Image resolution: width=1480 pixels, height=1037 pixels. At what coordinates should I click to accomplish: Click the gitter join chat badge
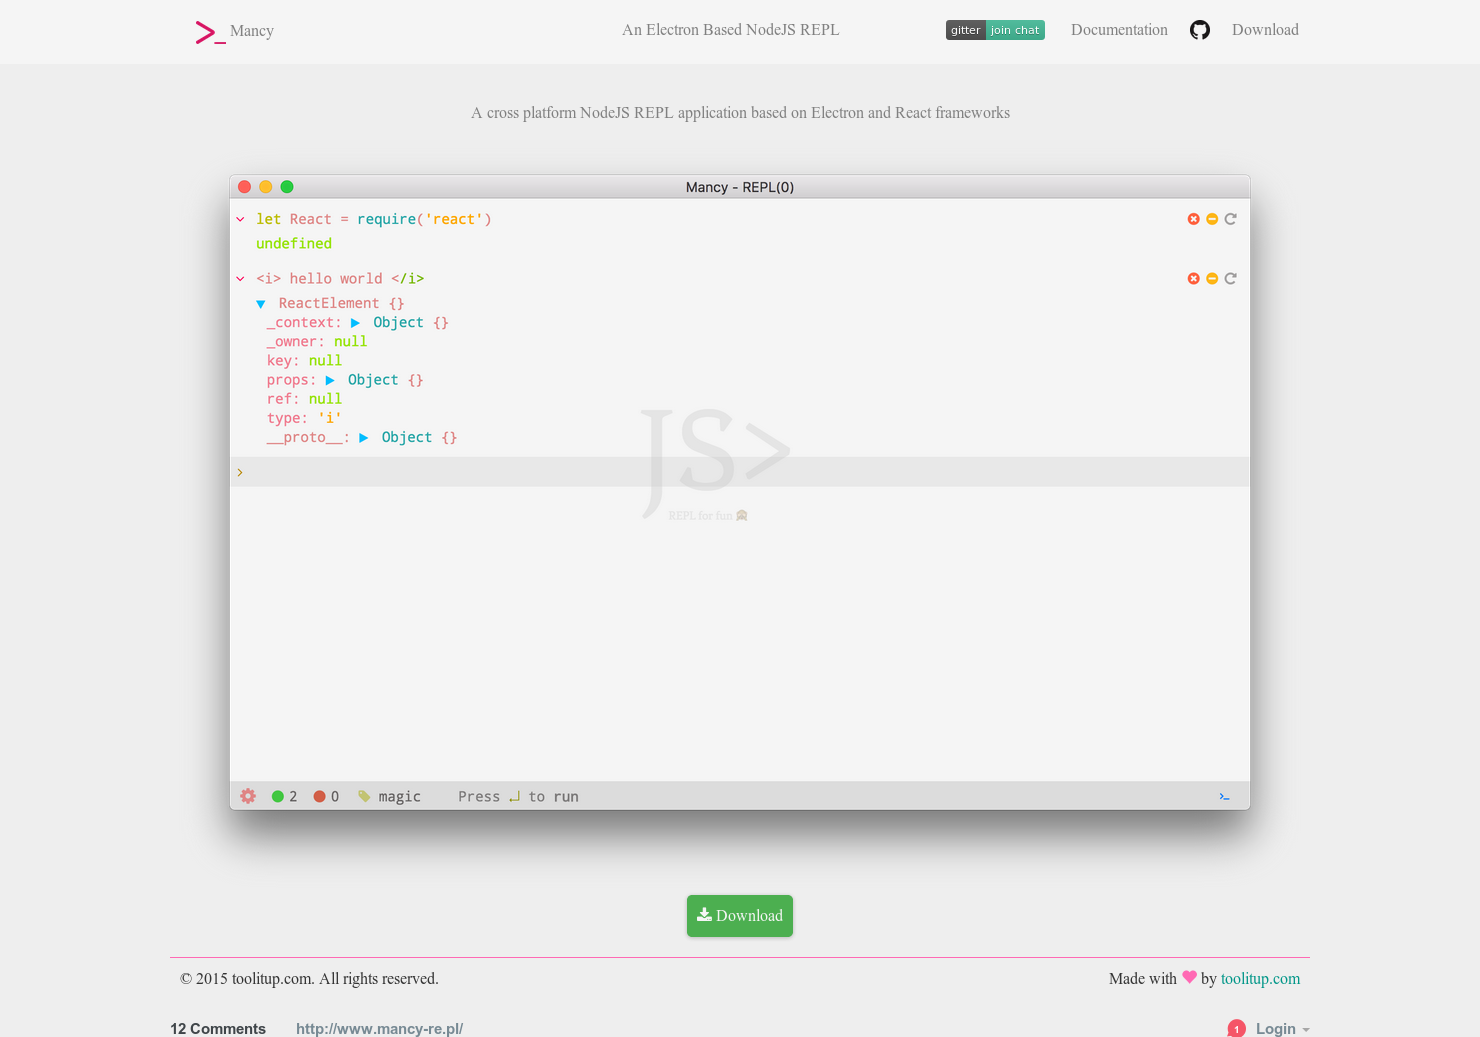coord(995,30)
